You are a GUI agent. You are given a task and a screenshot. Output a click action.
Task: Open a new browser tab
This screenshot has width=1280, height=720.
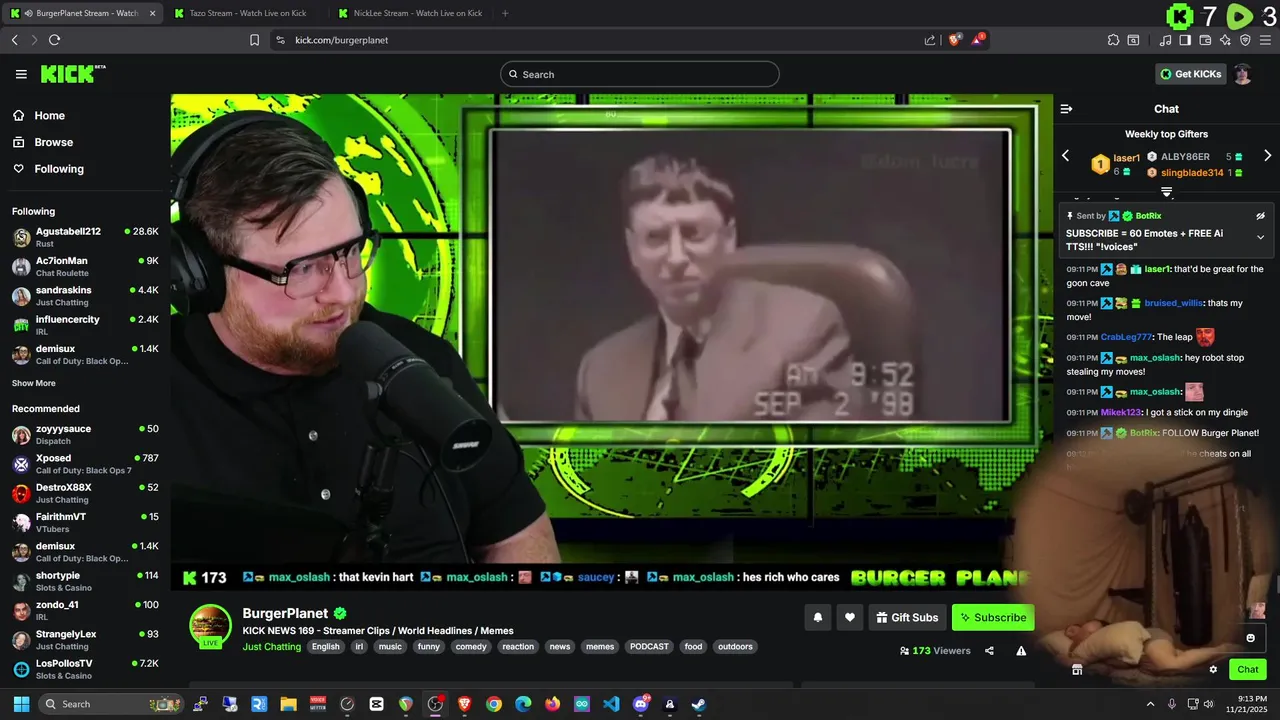(x=505, y=13)
